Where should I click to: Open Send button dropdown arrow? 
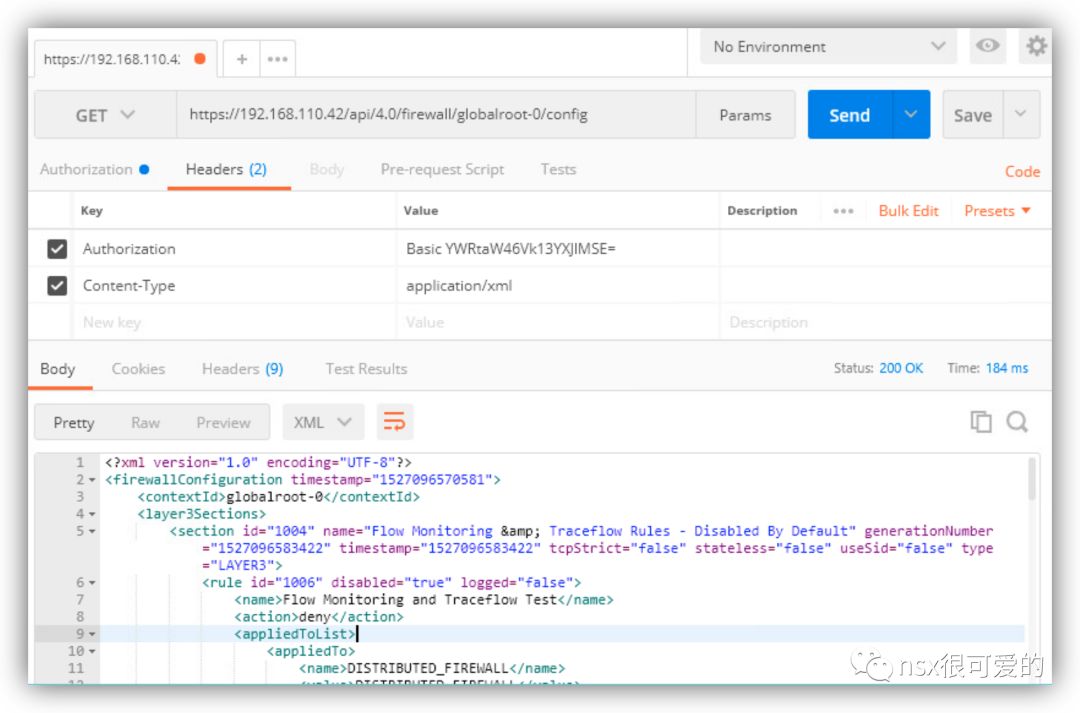(x=911, y=114)
